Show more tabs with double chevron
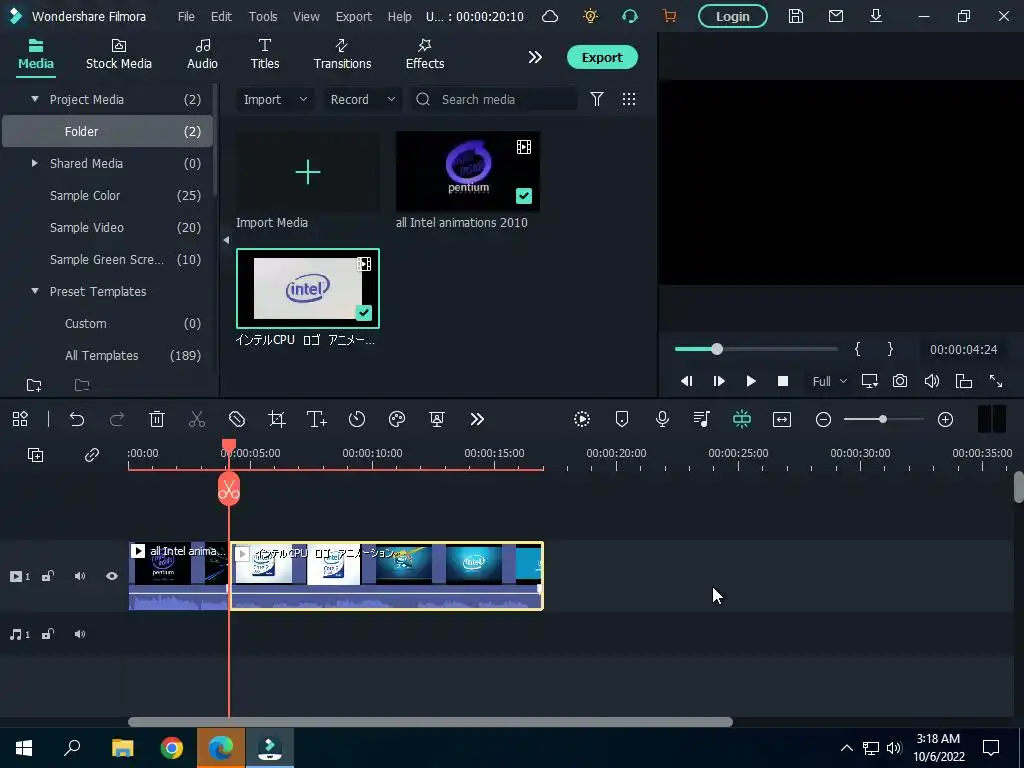This screenshot has height=768, width=1024. pos(535,57)
